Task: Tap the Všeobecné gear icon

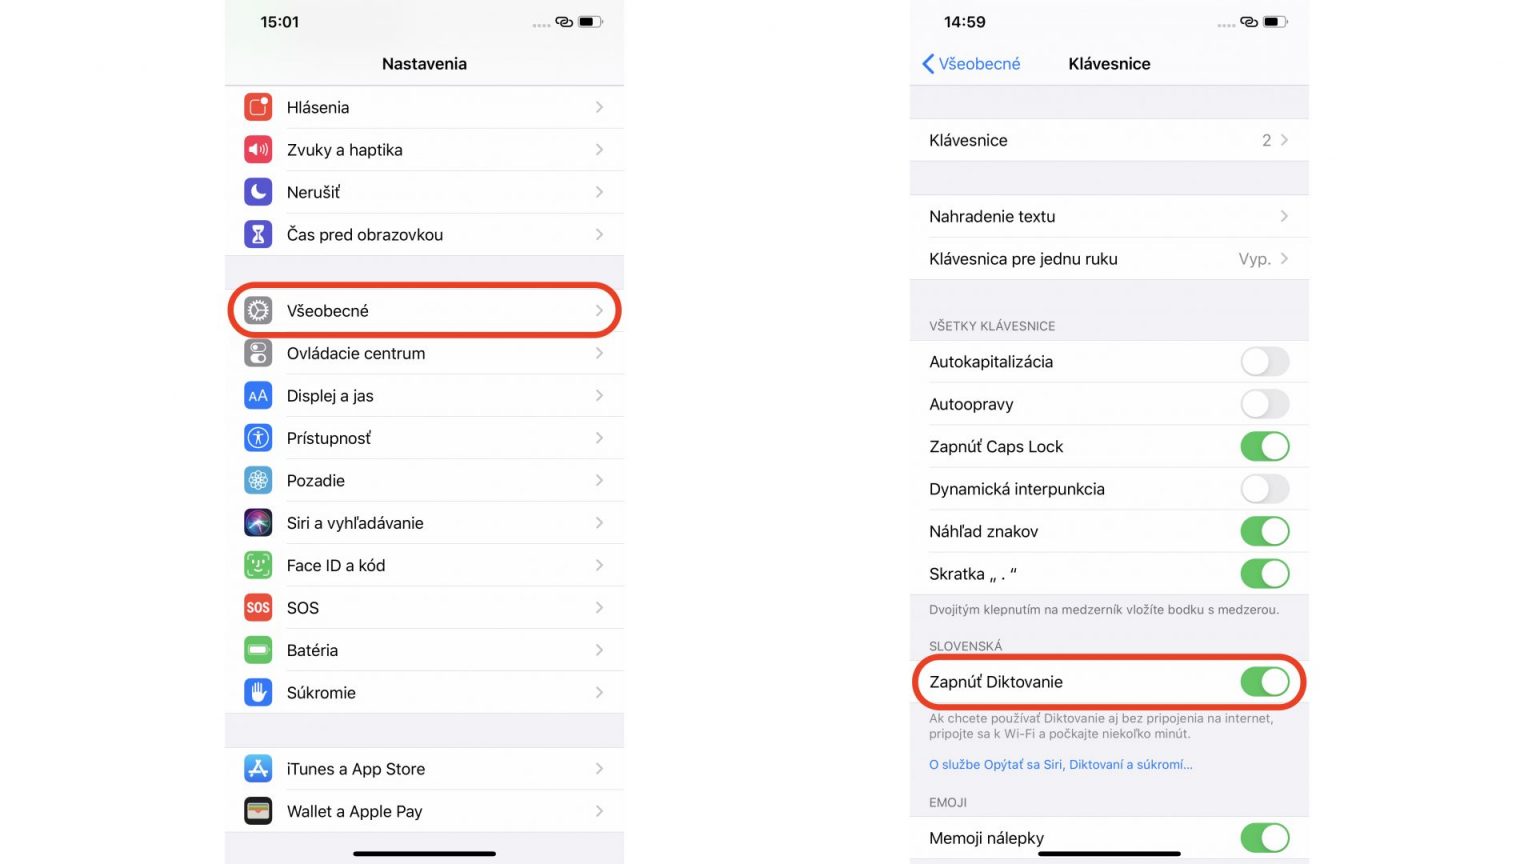Action: pos(258,311)
